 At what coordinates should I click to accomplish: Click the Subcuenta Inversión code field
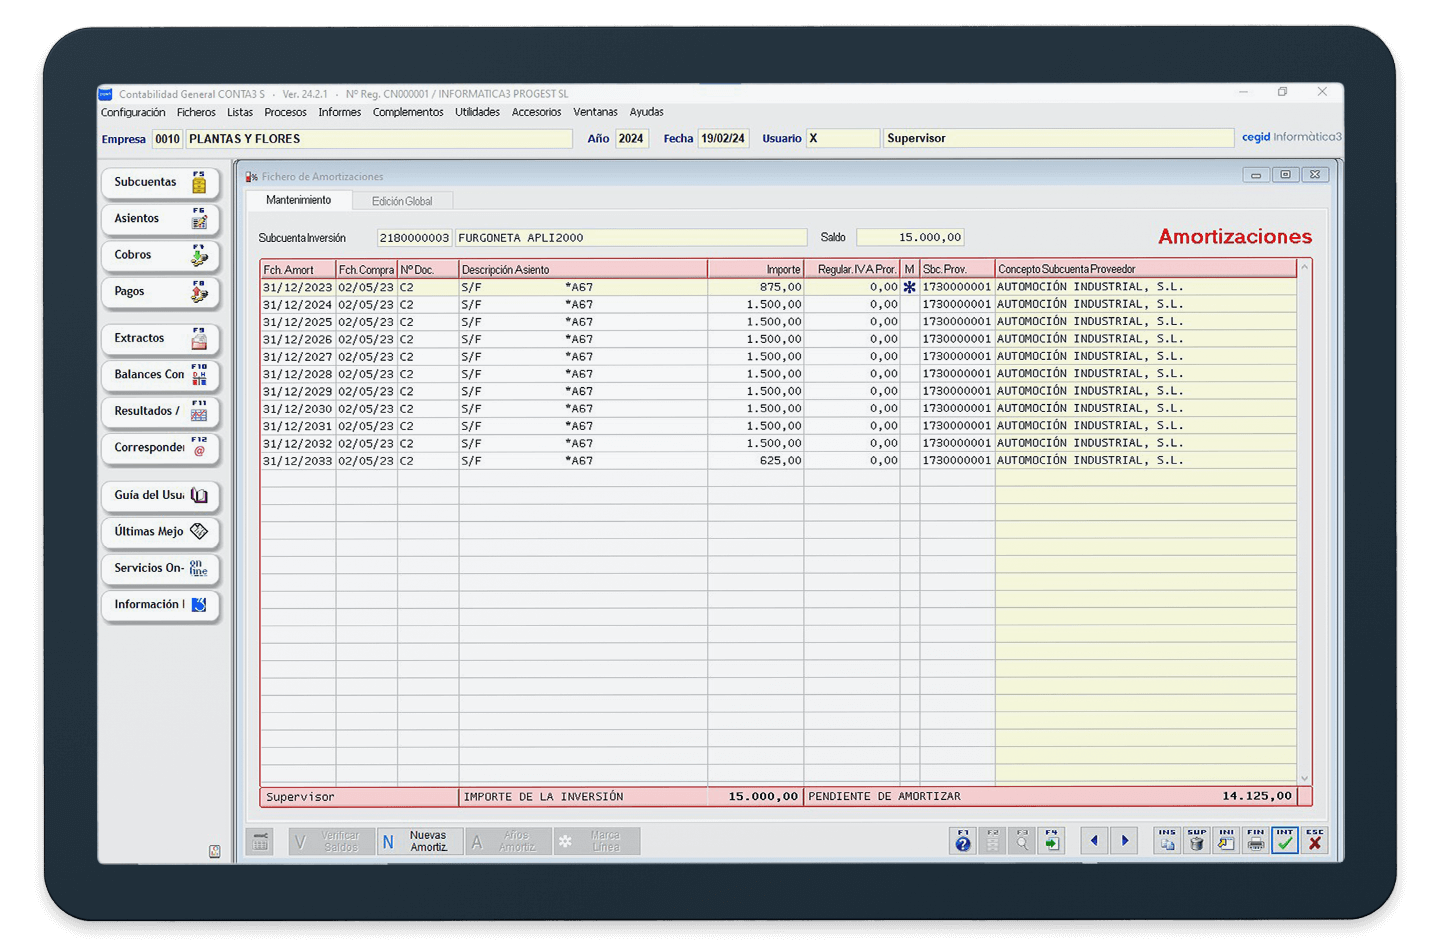pyautogui.click(x=414, y=238)
